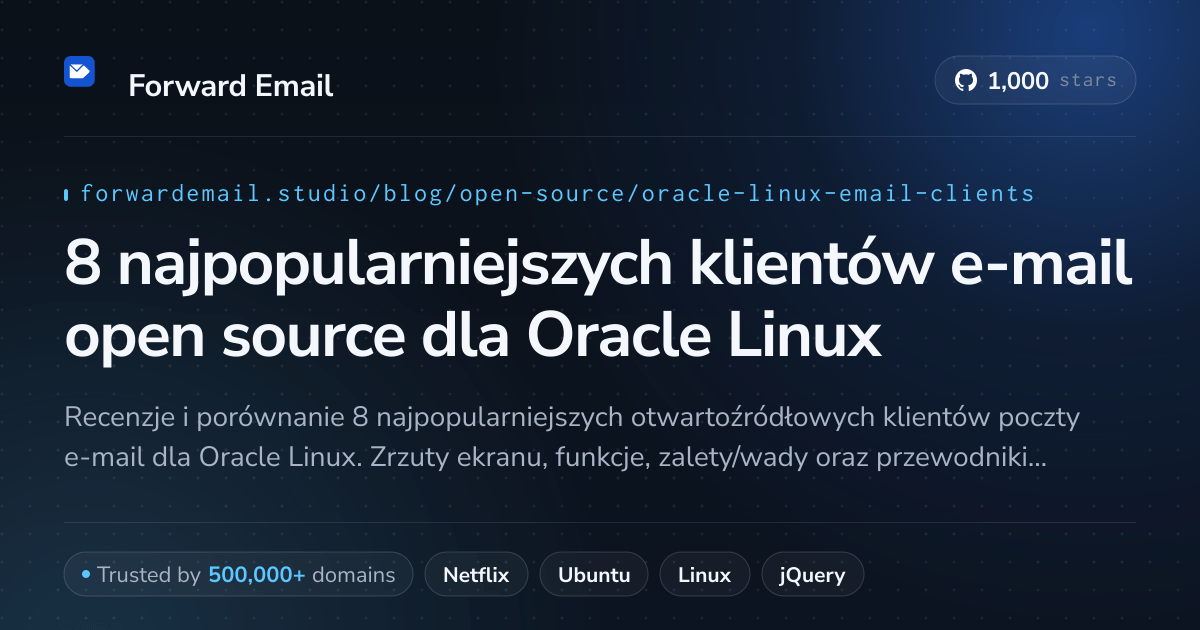1200x630 pixels.
Task: Click the word 'stars' in GitHub badge
Action: pos(1087,81)
